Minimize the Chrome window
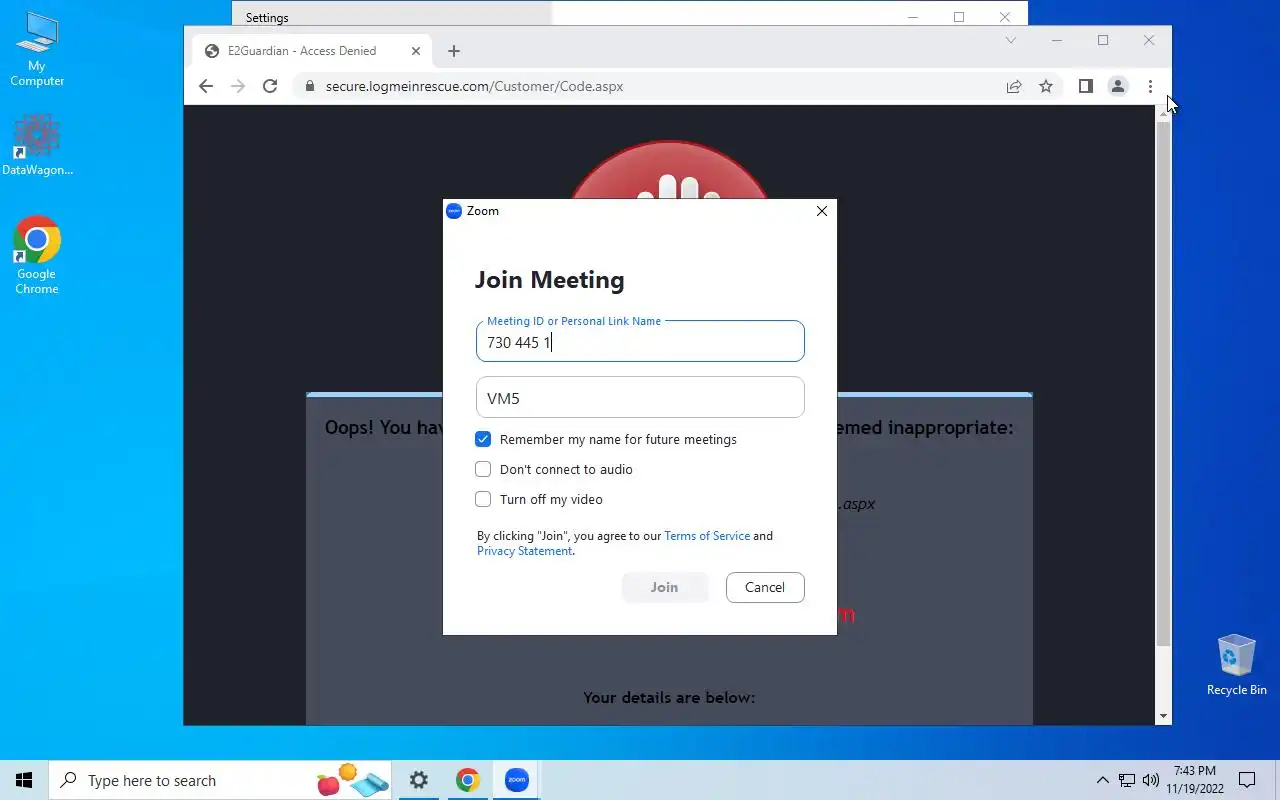 tap(1057, 41)
